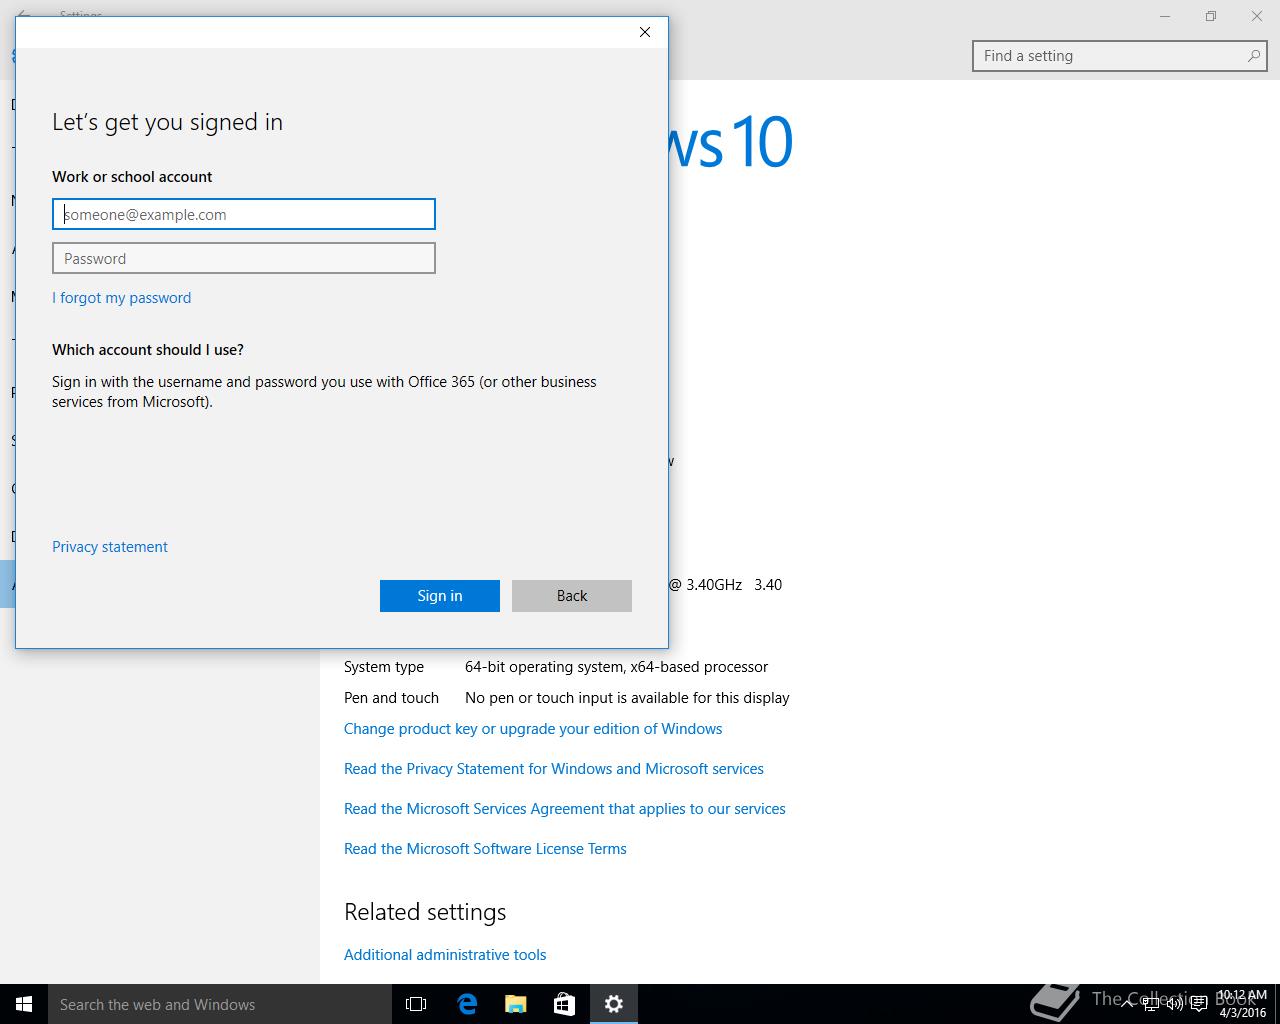Viewport: 1280px width, 1024px height.
Task: Close the Settings window
Action: tap(1257, 16)
